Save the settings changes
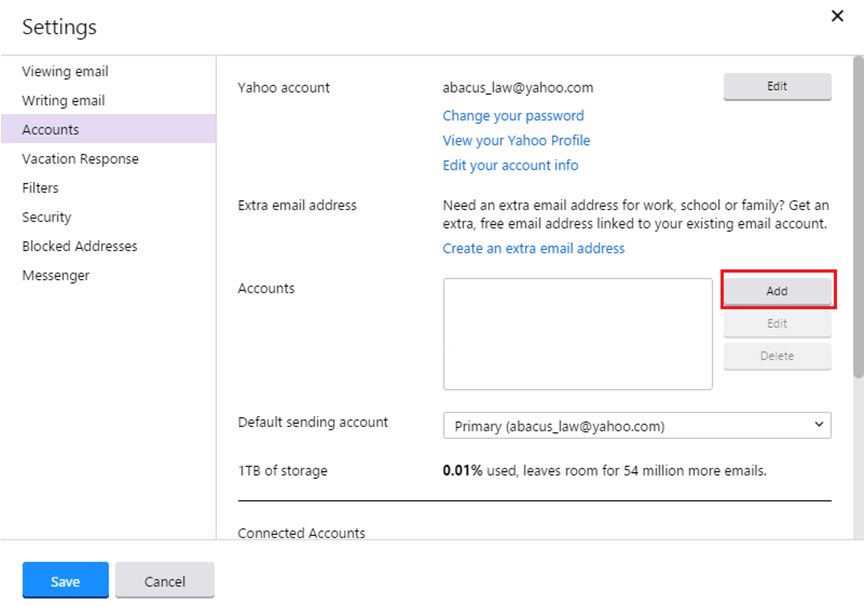This screenshot has width=865, height=607. point(64,580)
